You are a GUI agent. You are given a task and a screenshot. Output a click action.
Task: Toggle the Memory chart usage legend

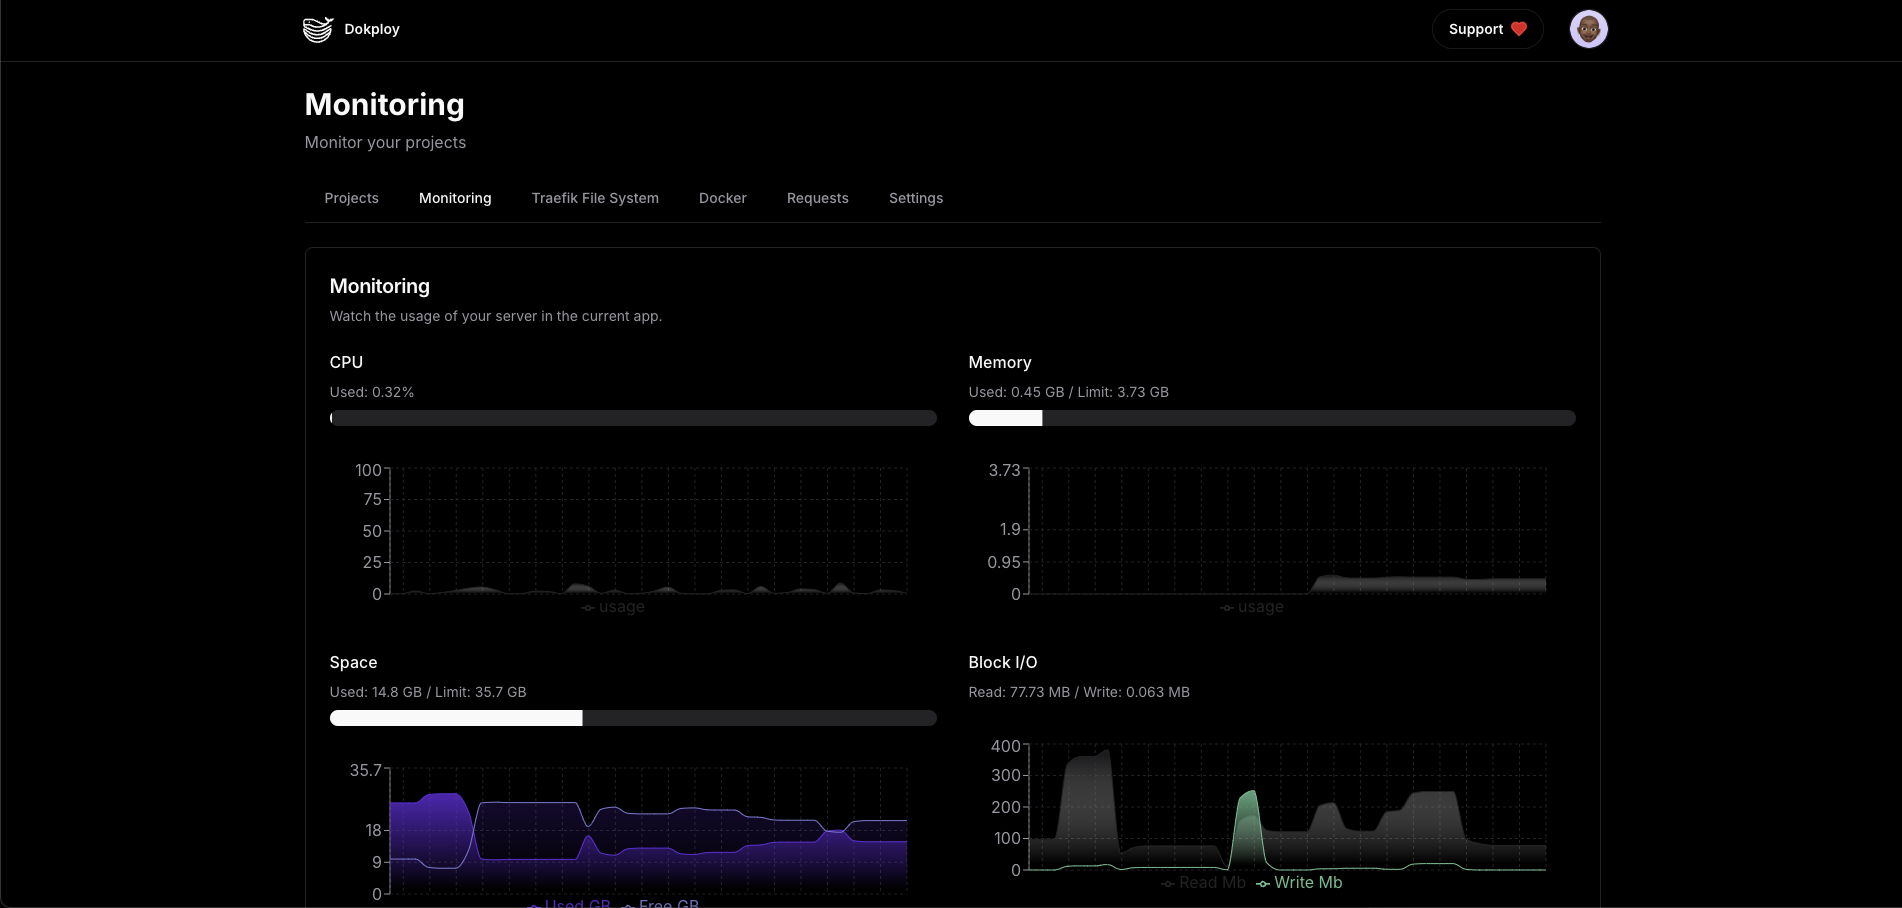(x=1252, y=607)
